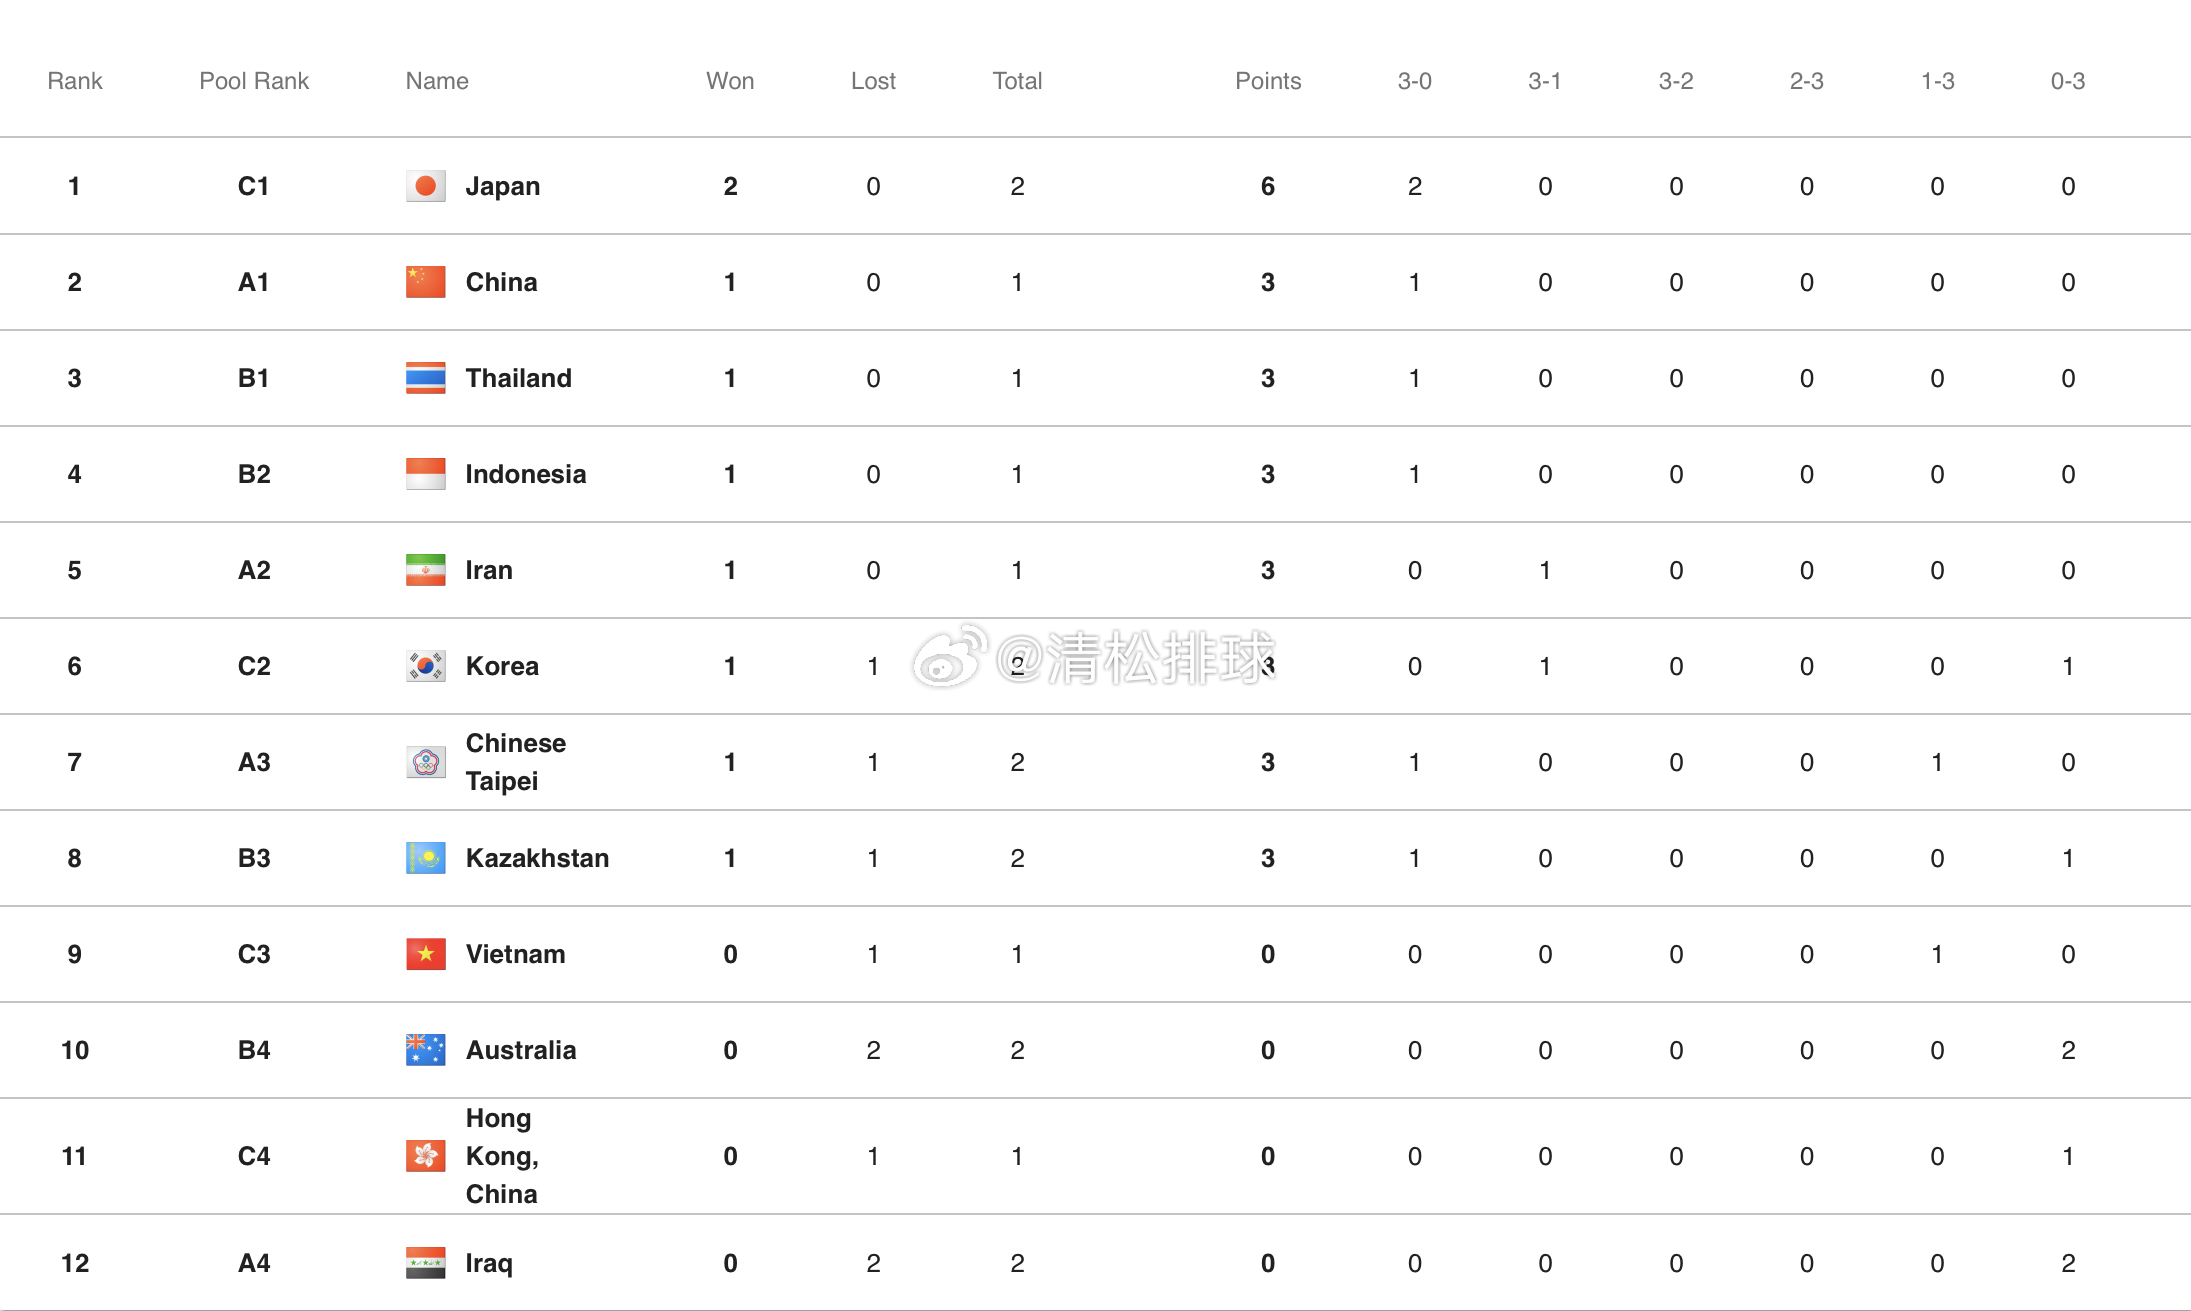Image resolution: width=2191 pixels, height=1311 pixels.
Task: Click the Thailand flag icon
Action: (x=425, y=378)
